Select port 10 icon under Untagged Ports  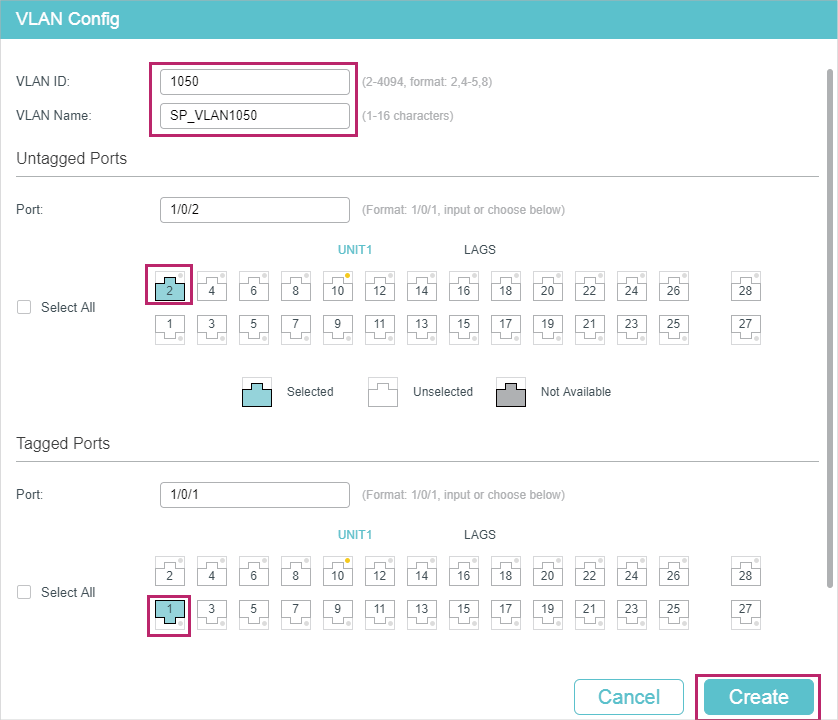click(x=338, y=287)
